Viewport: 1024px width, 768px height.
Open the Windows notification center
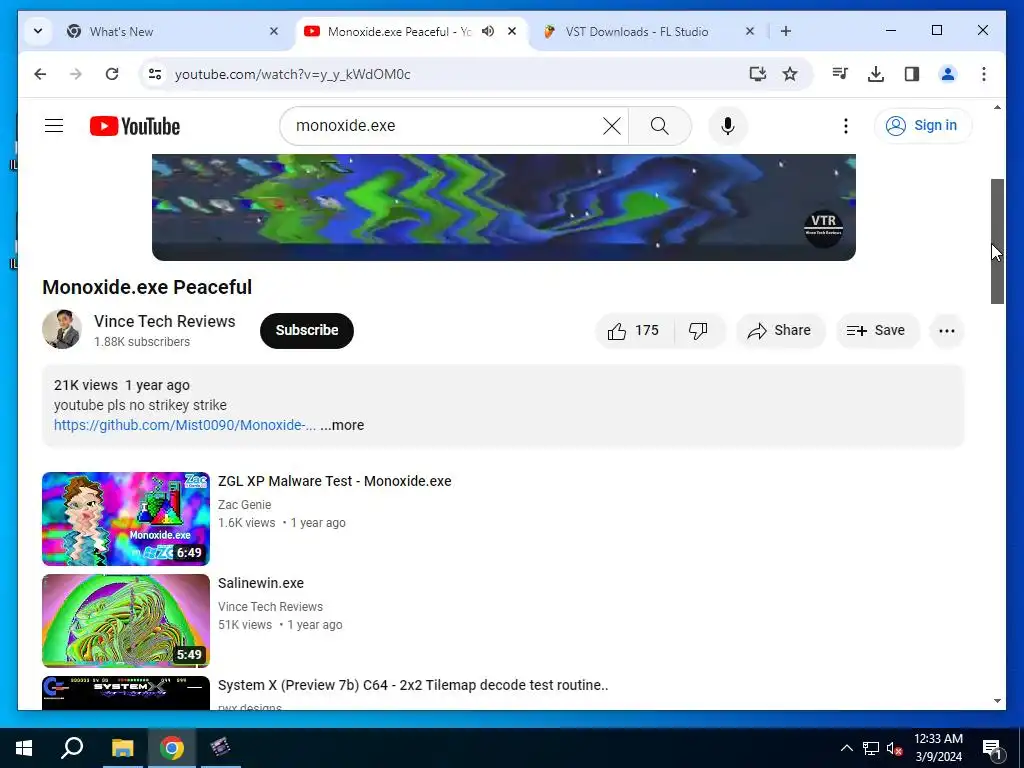[992, 749]
